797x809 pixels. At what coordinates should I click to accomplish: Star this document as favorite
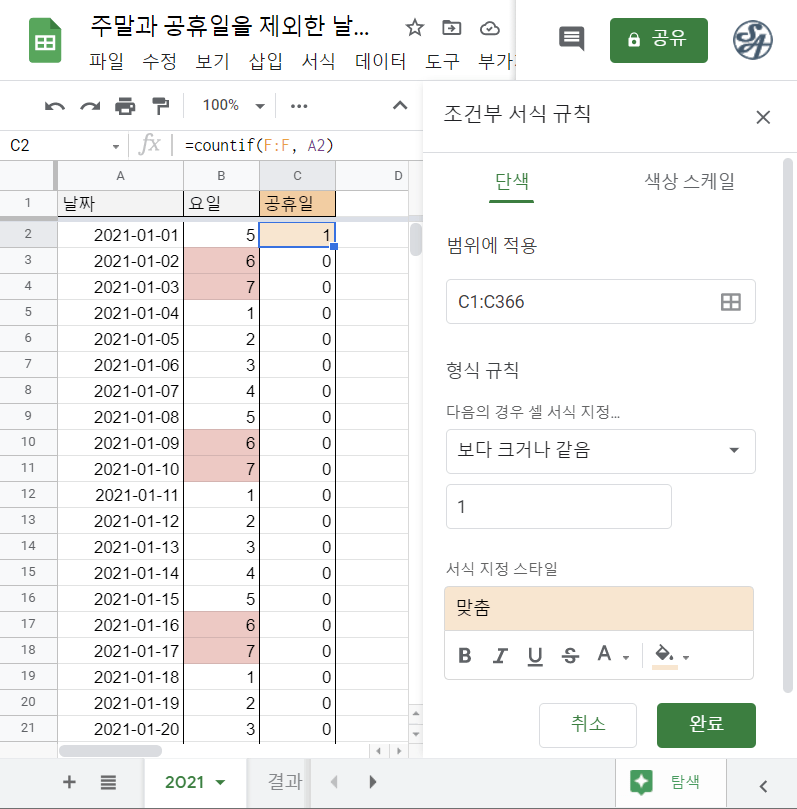[x=414, y=27]
